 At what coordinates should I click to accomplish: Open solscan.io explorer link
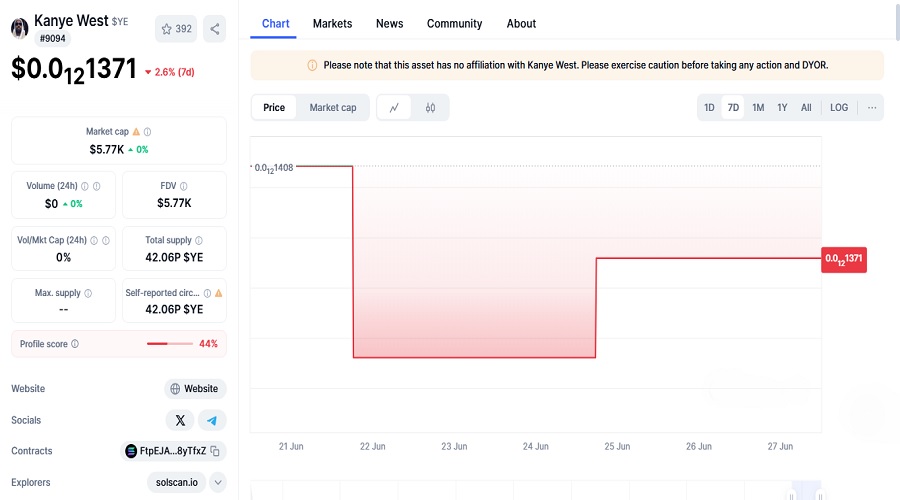175,483
